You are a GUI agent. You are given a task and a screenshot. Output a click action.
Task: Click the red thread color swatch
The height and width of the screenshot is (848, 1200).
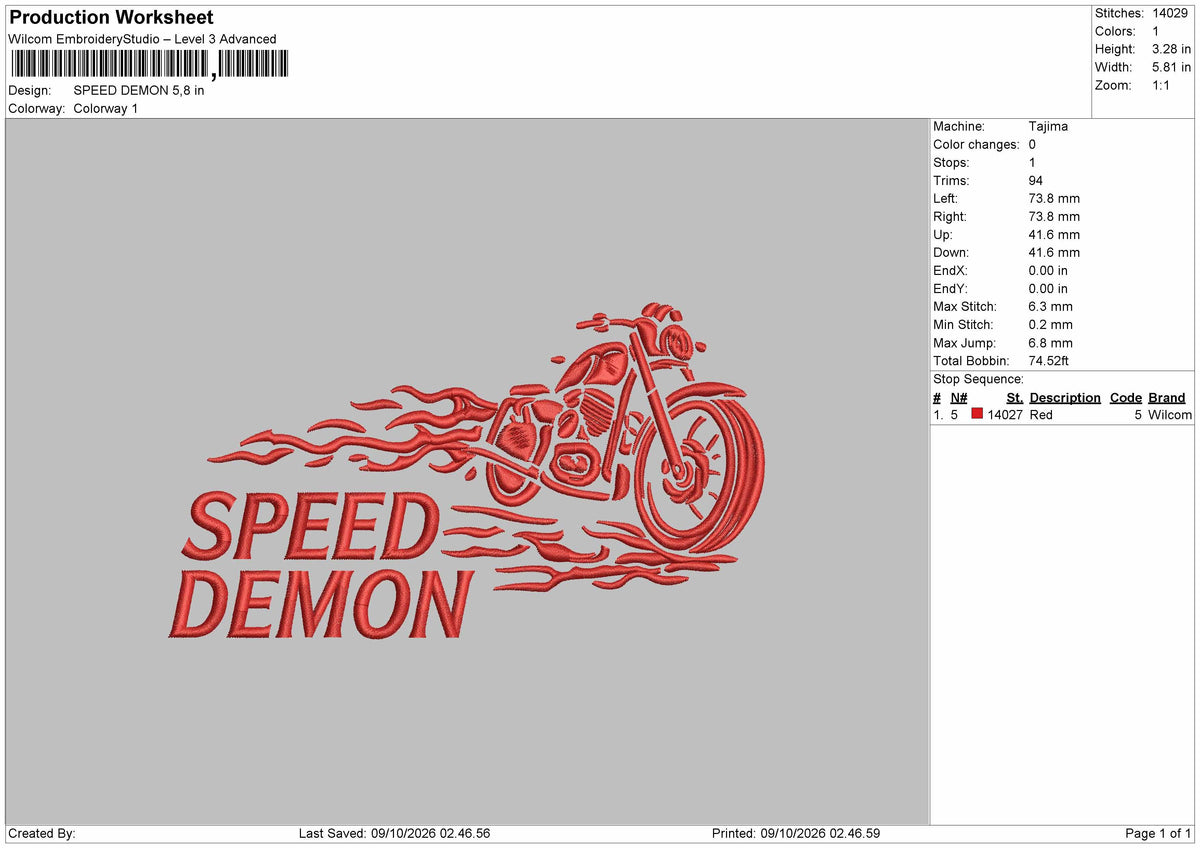pos(977,415)
